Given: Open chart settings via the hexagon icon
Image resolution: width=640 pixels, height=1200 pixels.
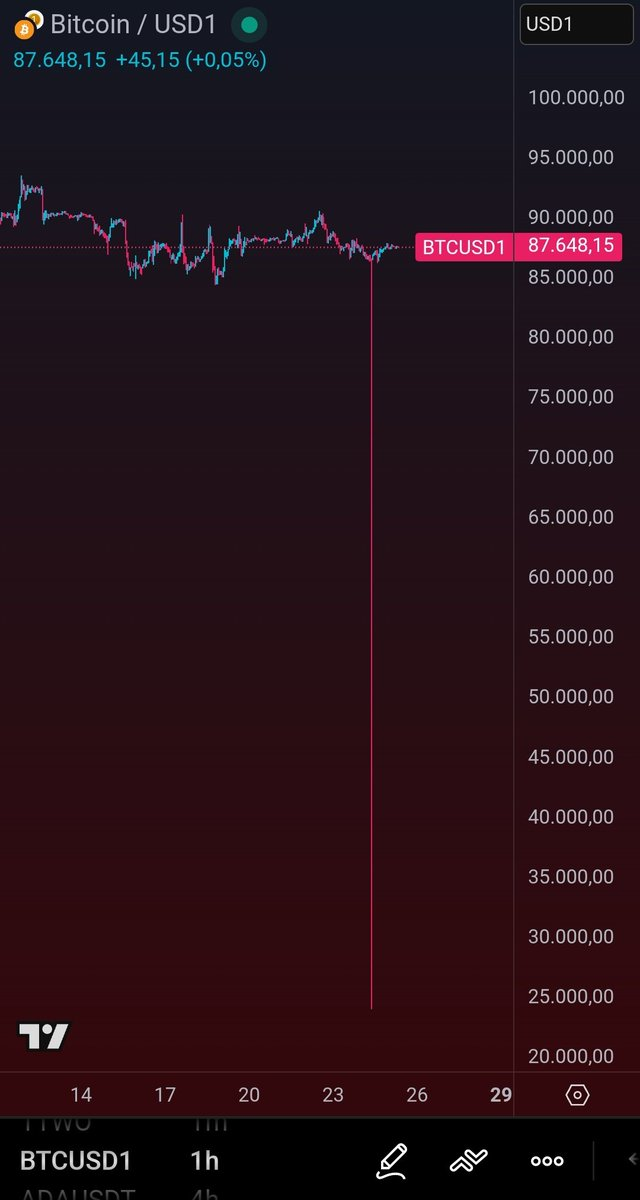Looking at the screenshot, I should pos(578,1096).
